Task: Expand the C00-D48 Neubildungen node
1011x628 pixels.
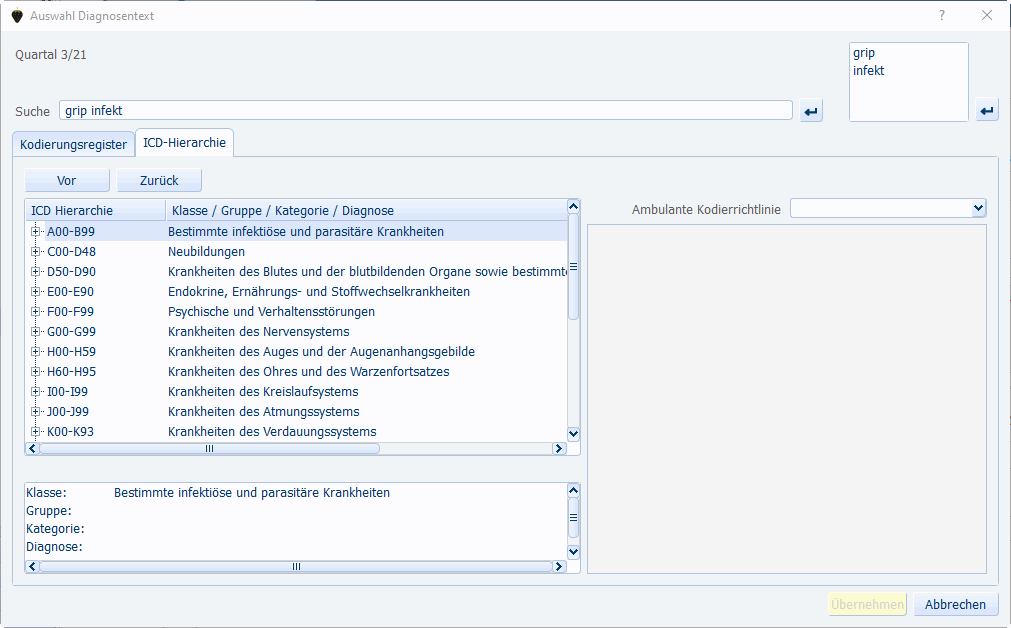Action: (x=35, y=251)
